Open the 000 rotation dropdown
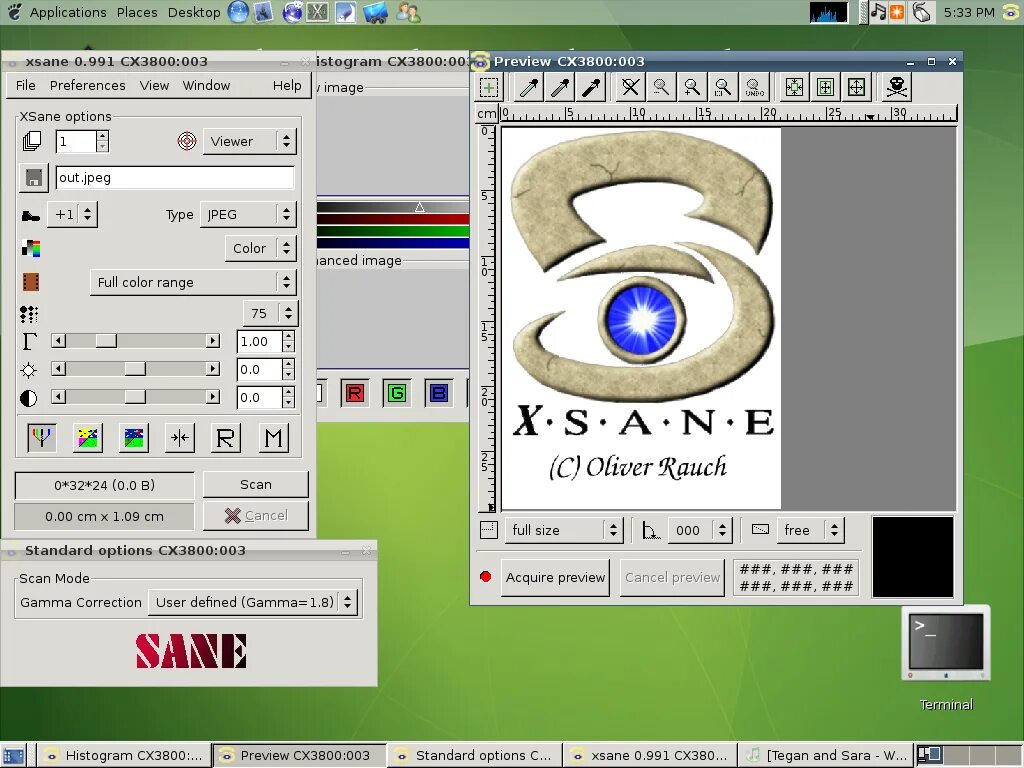 pos(699,530)
